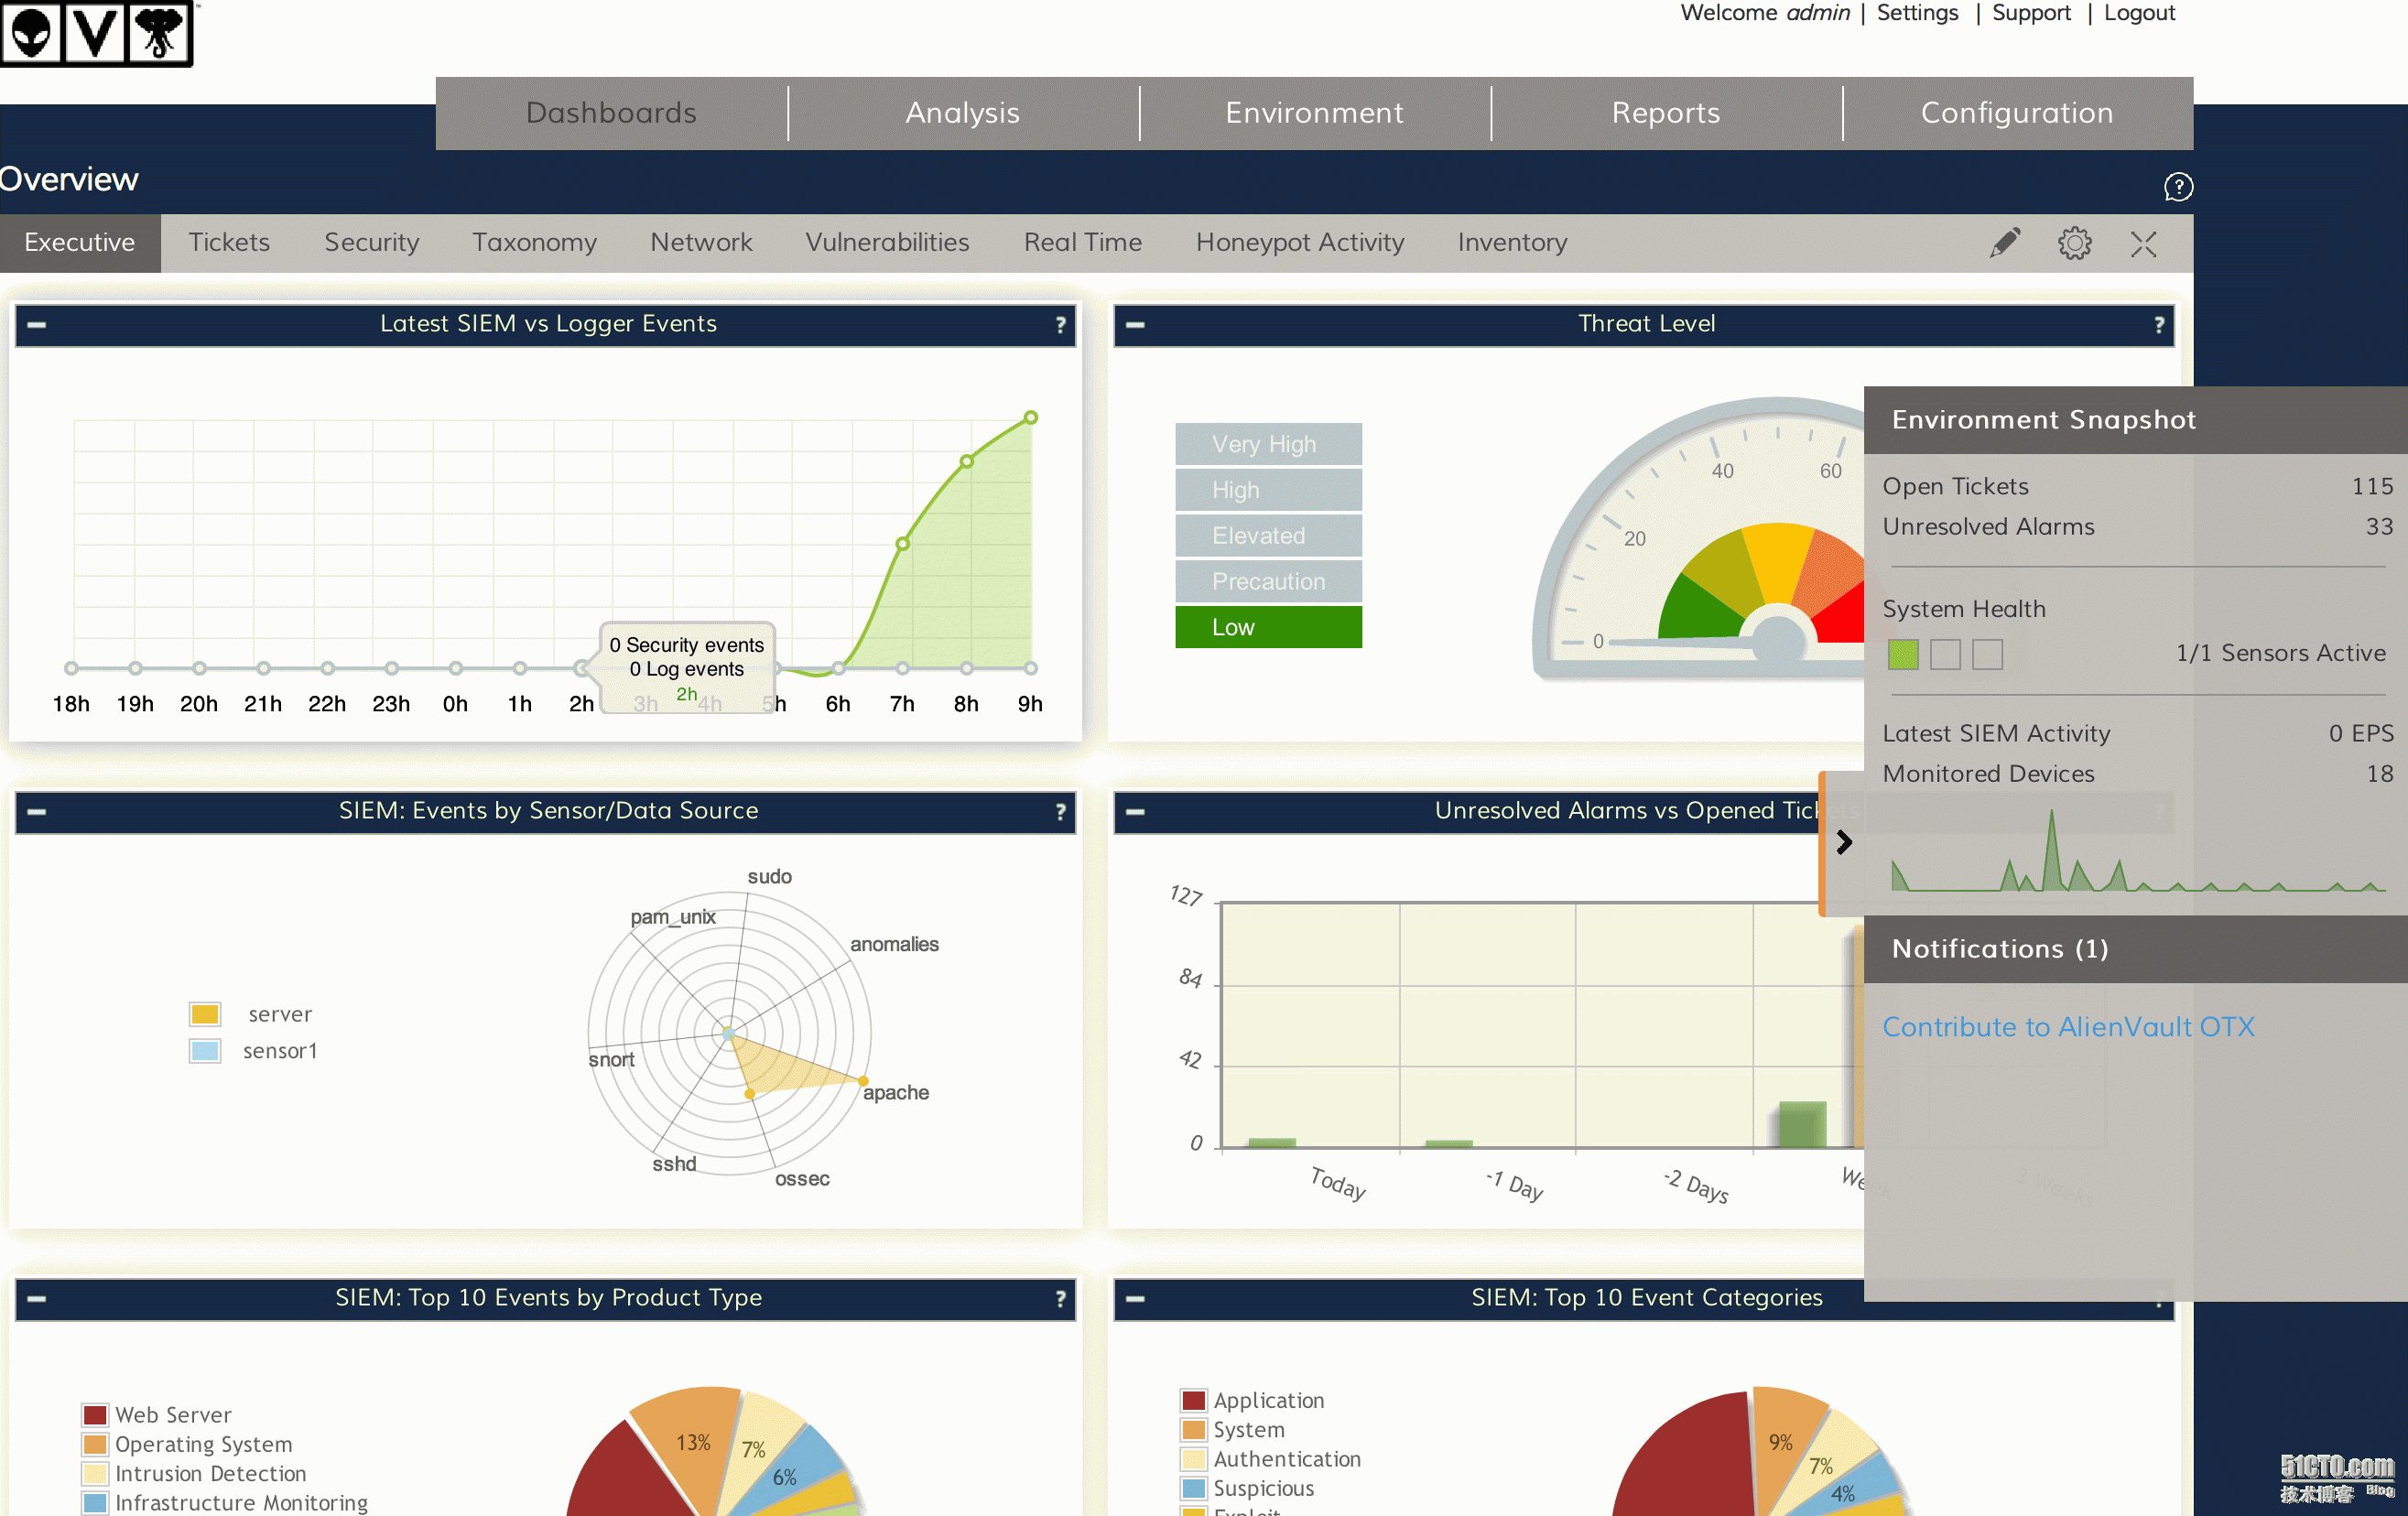Toggle the Application legend entry
The width and height of the screenshot is (2408, 1516).
[x=1253, y=1401]
